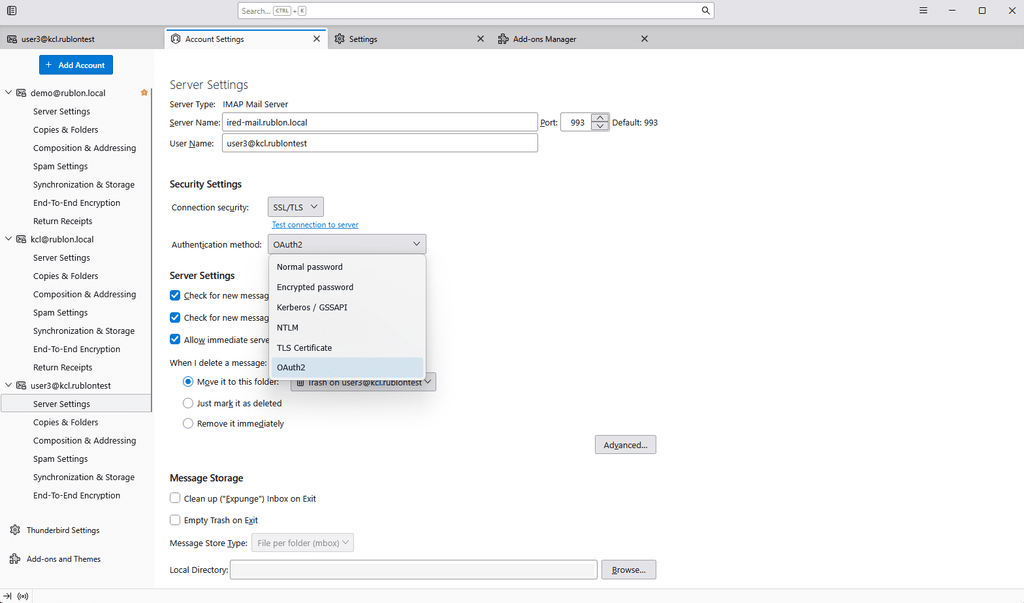Increase the port number with up arrow
Image resolution: width=1024 pixels, height=603 pixels.
[600, 118]
